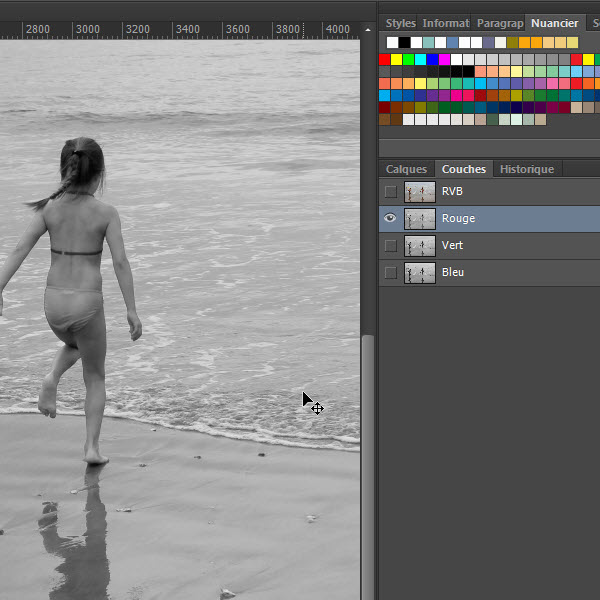Select the Bleu channel thumbnail
Viewport: 600px width, 600px height.
(x=420, y=272)
